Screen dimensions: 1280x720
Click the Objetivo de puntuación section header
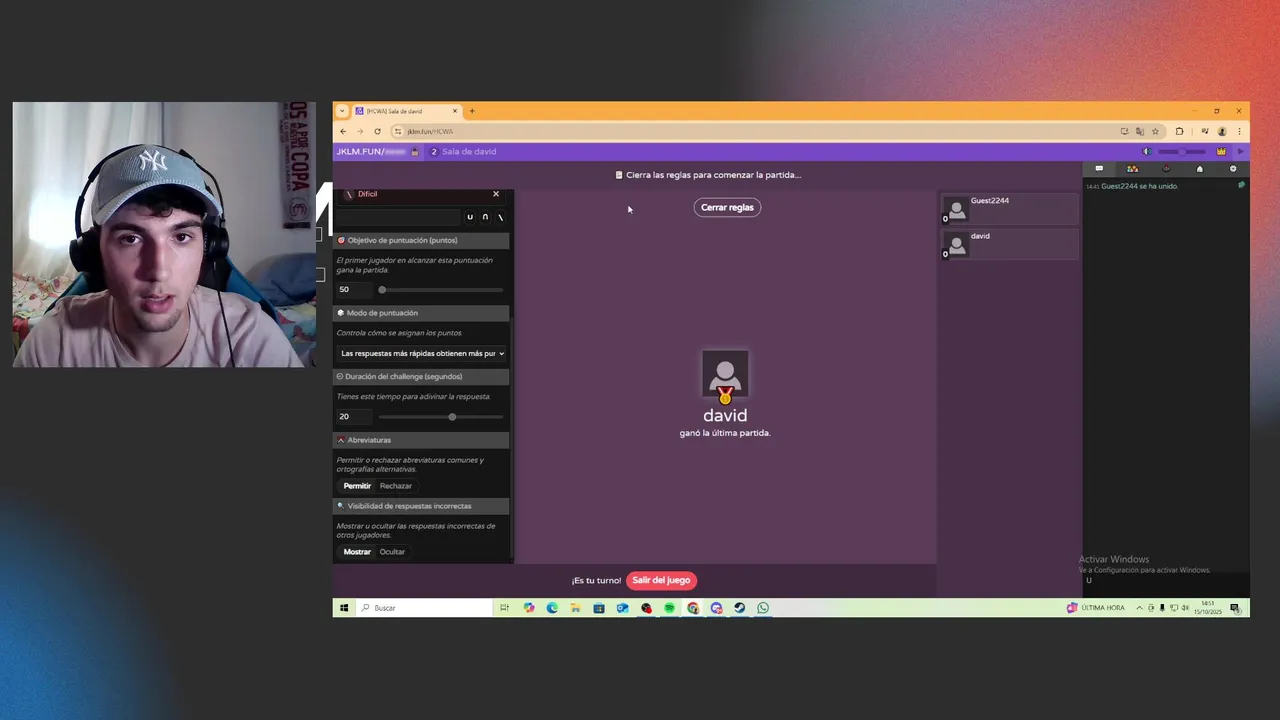tap(421, 240)
